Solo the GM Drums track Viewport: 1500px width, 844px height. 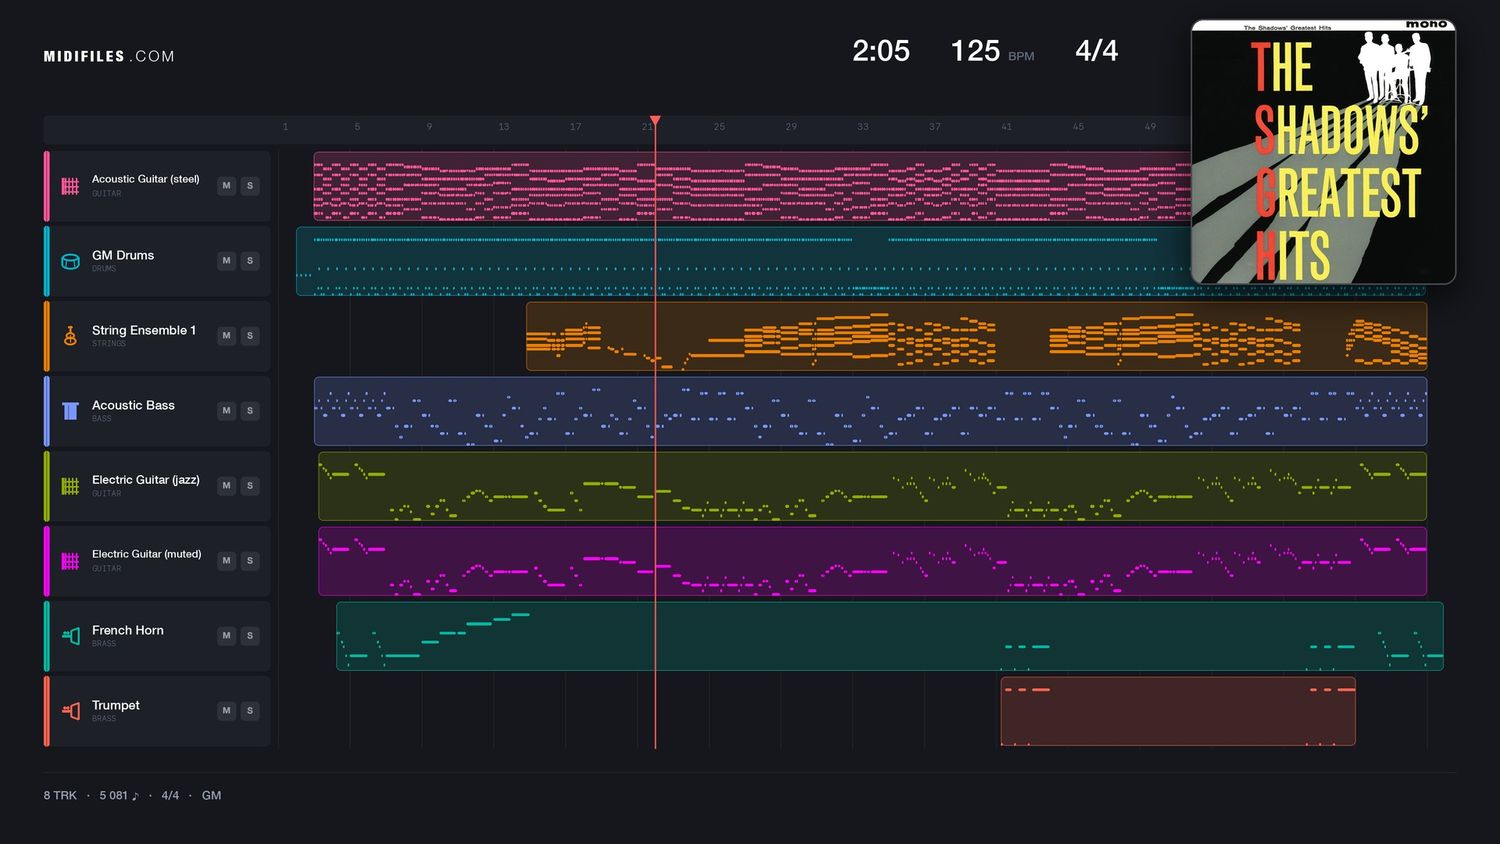pyautogui.click(x=250, y=261)
